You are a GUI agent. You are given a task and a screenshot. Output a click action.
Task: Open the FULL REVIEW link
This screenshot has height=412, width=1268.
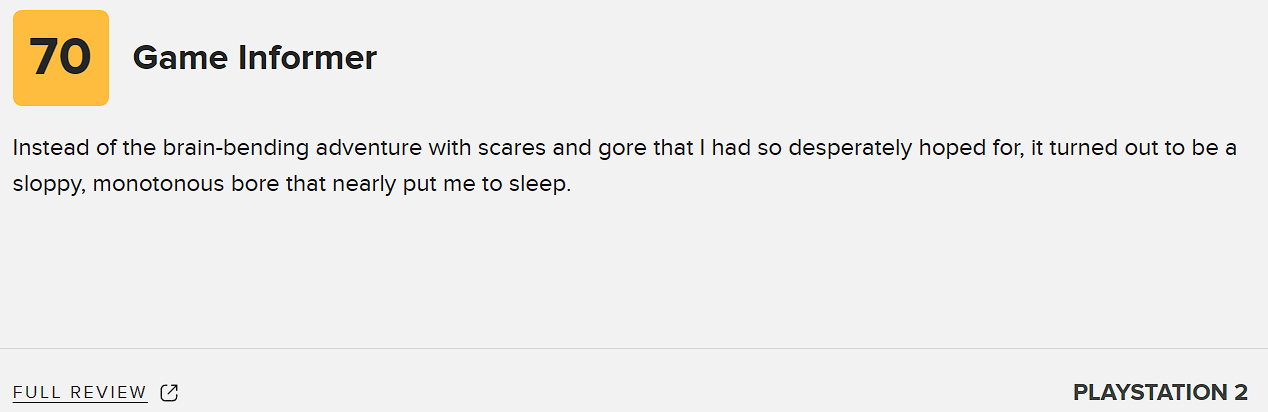click(80, 392)
